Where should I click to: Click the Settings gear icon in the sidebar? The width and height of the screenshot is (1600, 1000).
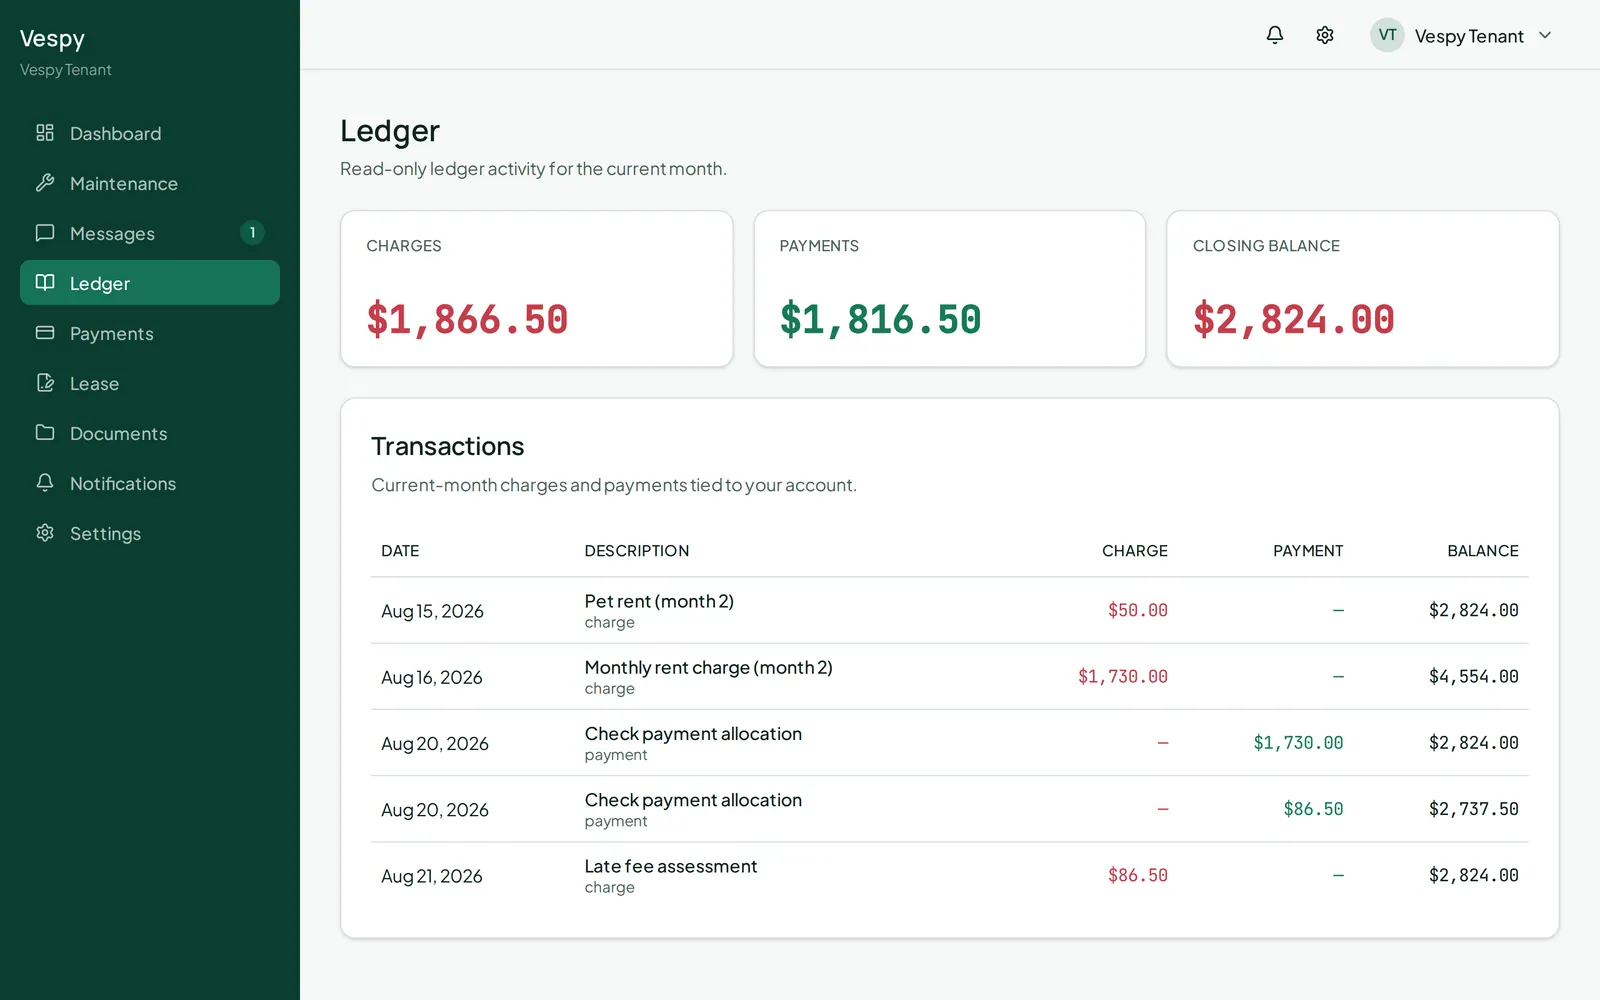point(45,533)
